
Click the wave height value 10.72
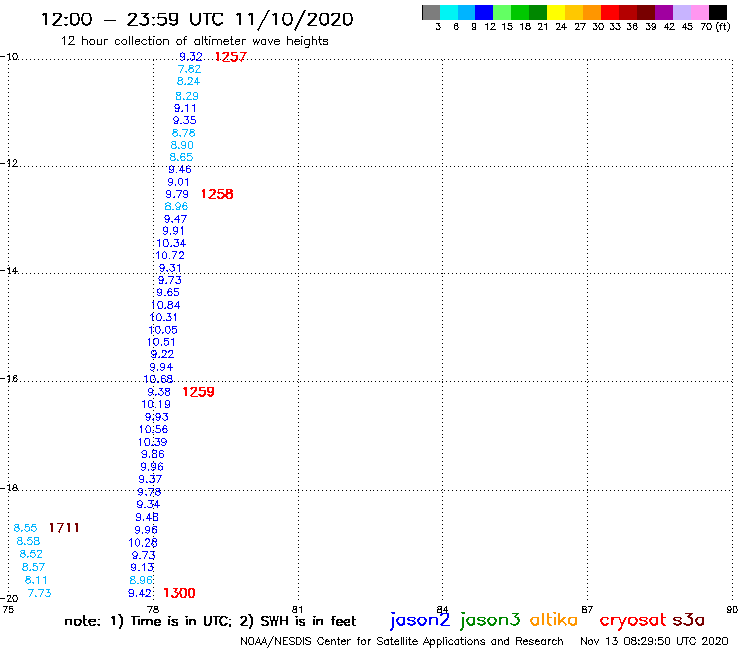170,255
